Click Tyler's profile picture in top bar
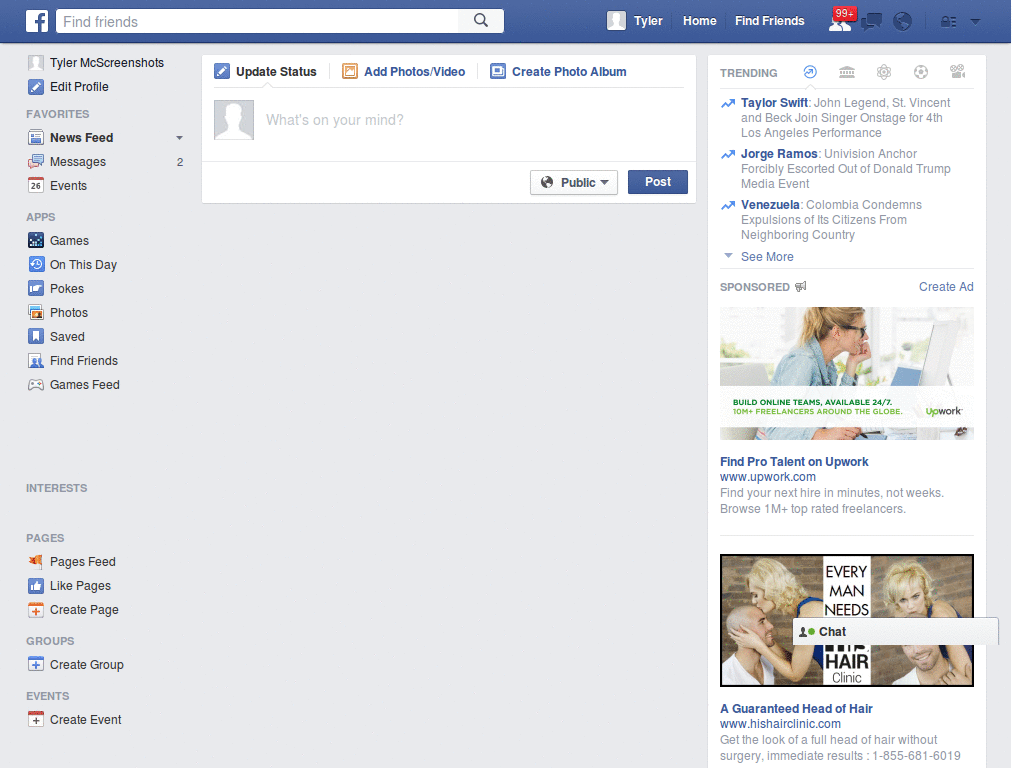The width and height of the screenshot is (1024, 768). click(616, 21)
